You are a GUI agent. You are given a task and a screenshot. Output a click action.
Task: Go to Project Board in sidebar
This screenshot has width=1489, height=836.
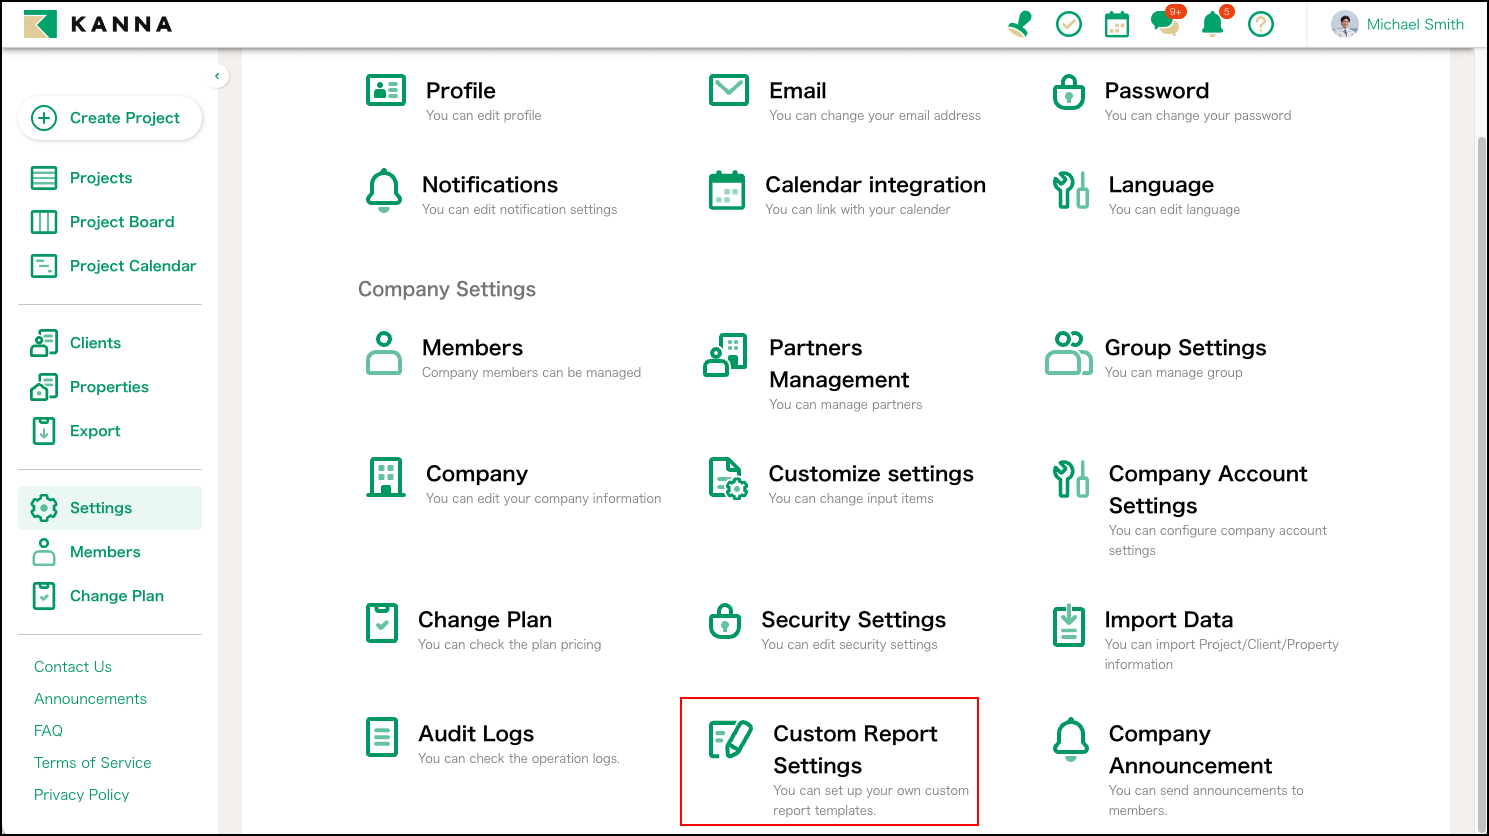[x=121, y=222]
